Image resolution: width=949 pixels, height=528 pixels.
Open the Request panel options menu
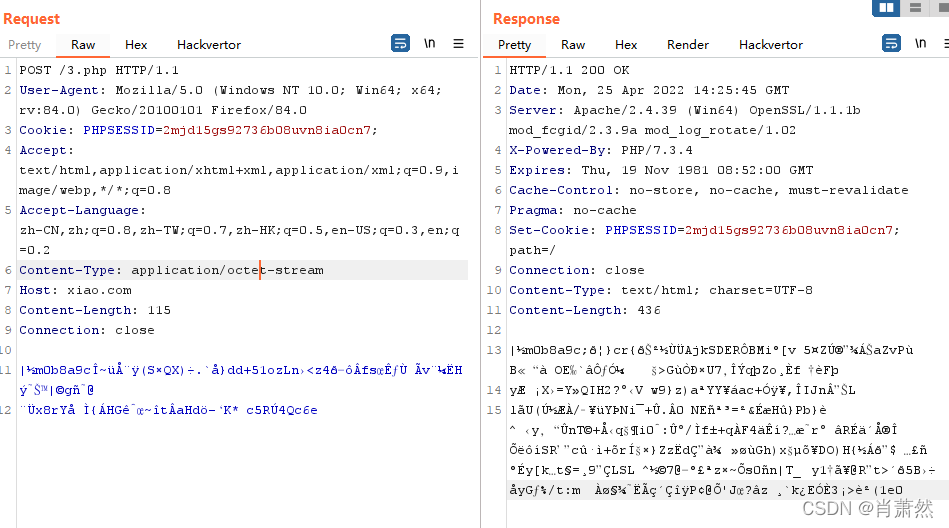click(458, 44)
